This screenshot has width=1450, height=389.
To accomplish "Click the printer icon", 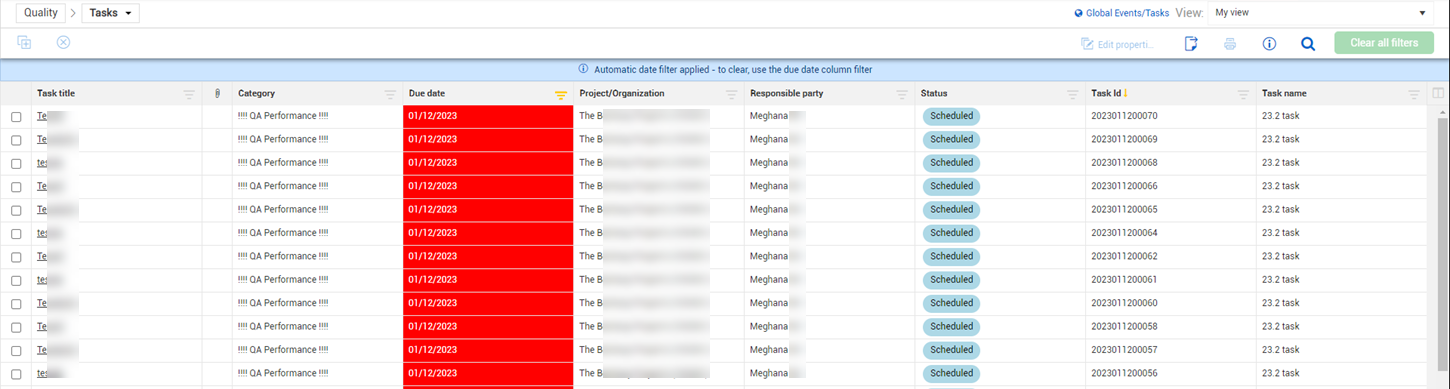I will tap(1230, 44).
